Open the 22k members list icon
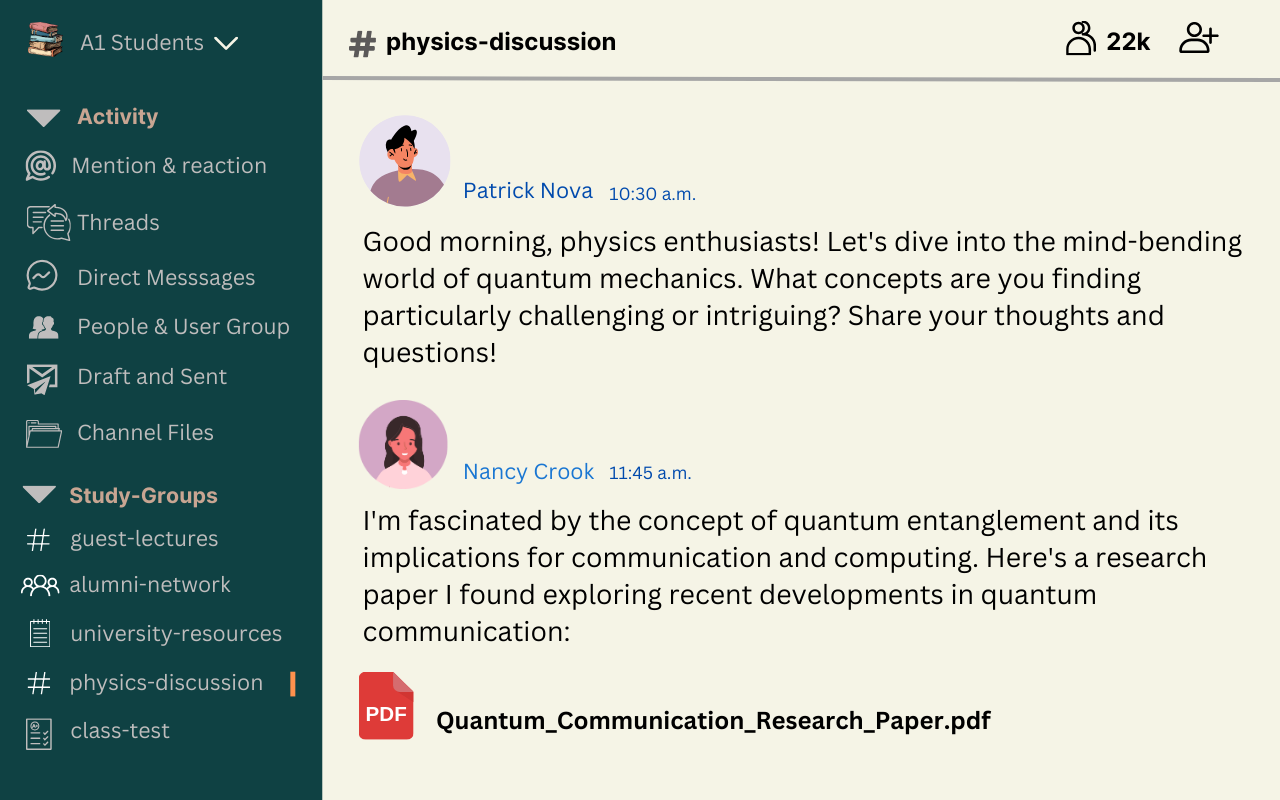The image size is (1280, 800). click(1080, 40)
